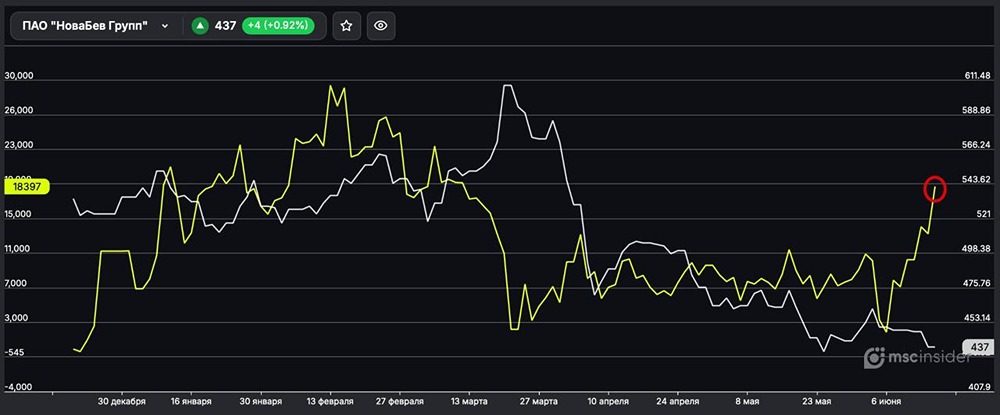Image resolution: width=1000 pixels, height=415 pixels.
Task: Toggle the eye visibility icon
Action: click(379, 26)
